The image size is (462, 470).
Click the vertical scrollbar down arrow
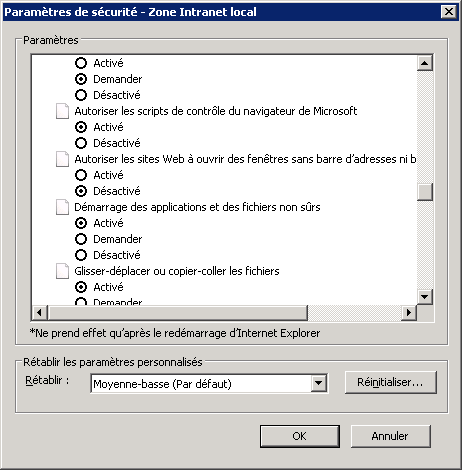[425, 296]
